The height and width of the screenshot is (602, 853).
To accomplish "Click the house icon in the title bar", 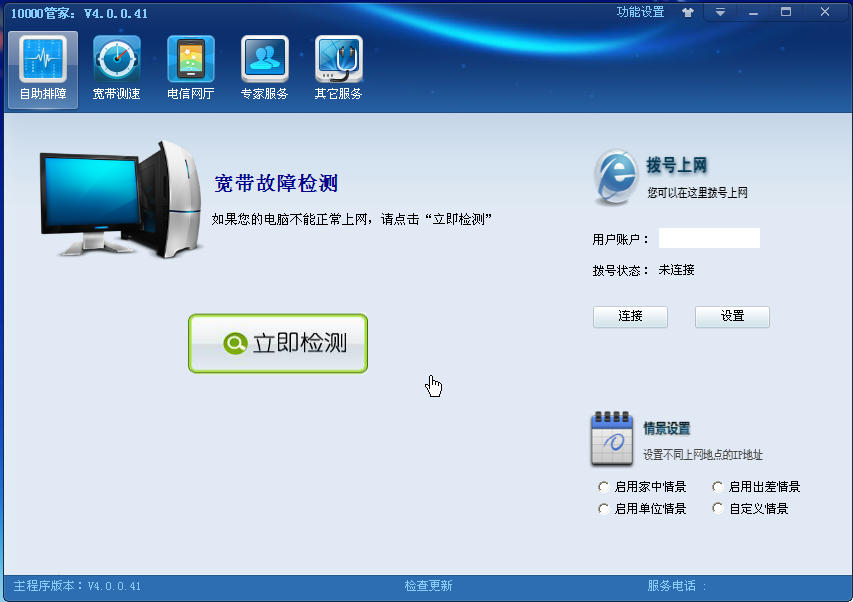I will 687,12.
